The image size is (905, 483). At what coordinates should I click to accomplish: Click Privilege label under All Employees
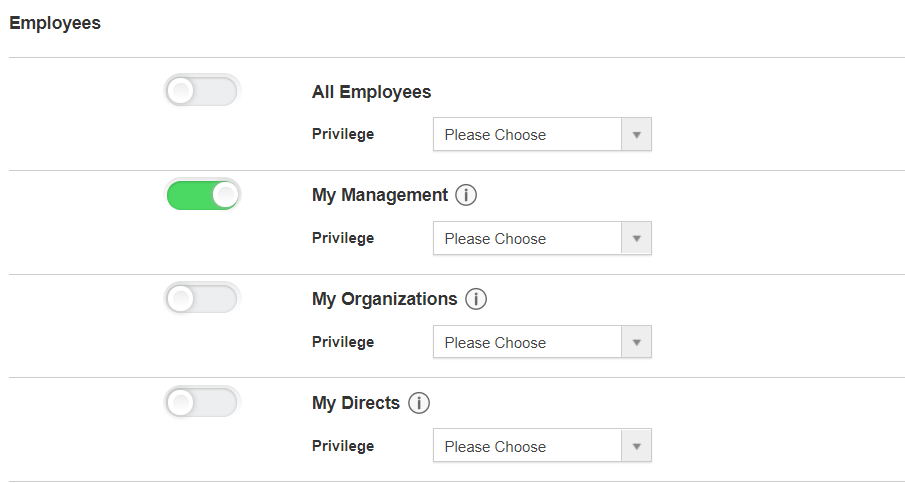pos(343,134)
